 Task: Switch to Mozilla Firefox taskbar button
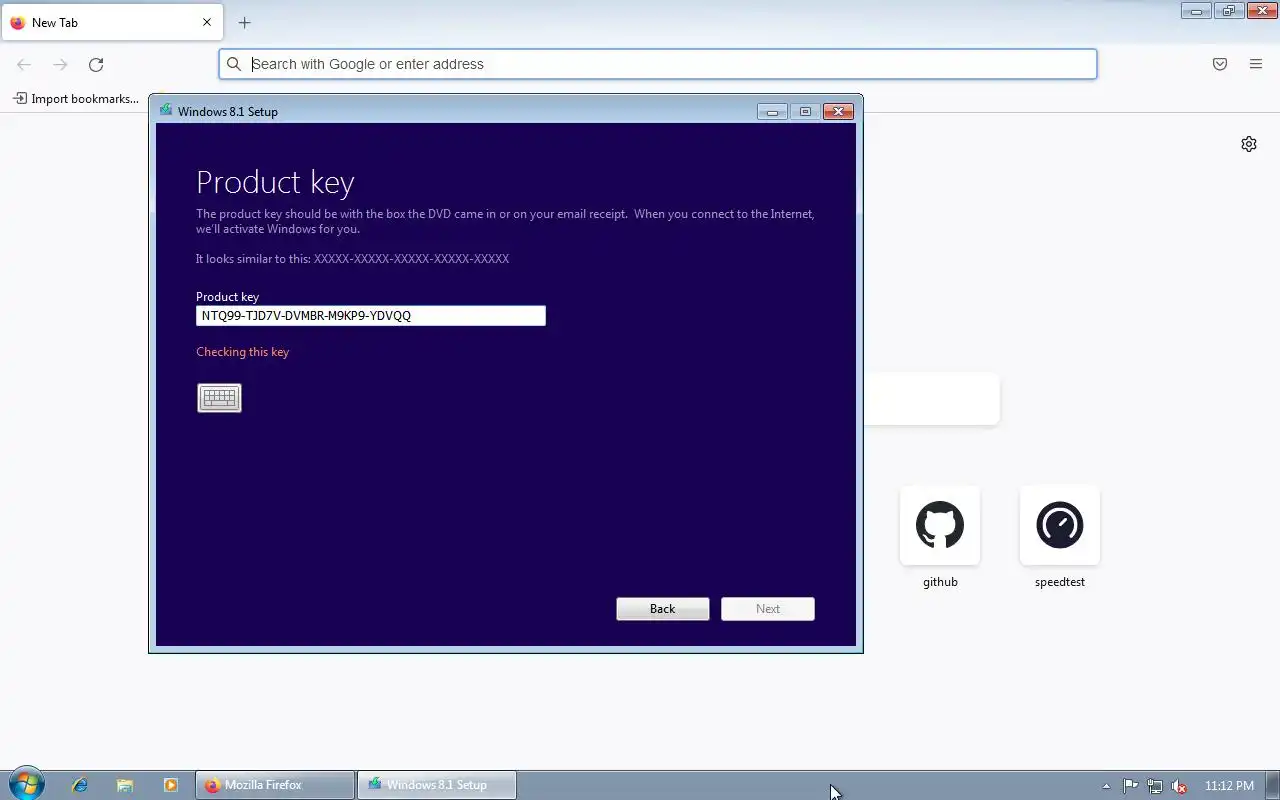point(275,785)
